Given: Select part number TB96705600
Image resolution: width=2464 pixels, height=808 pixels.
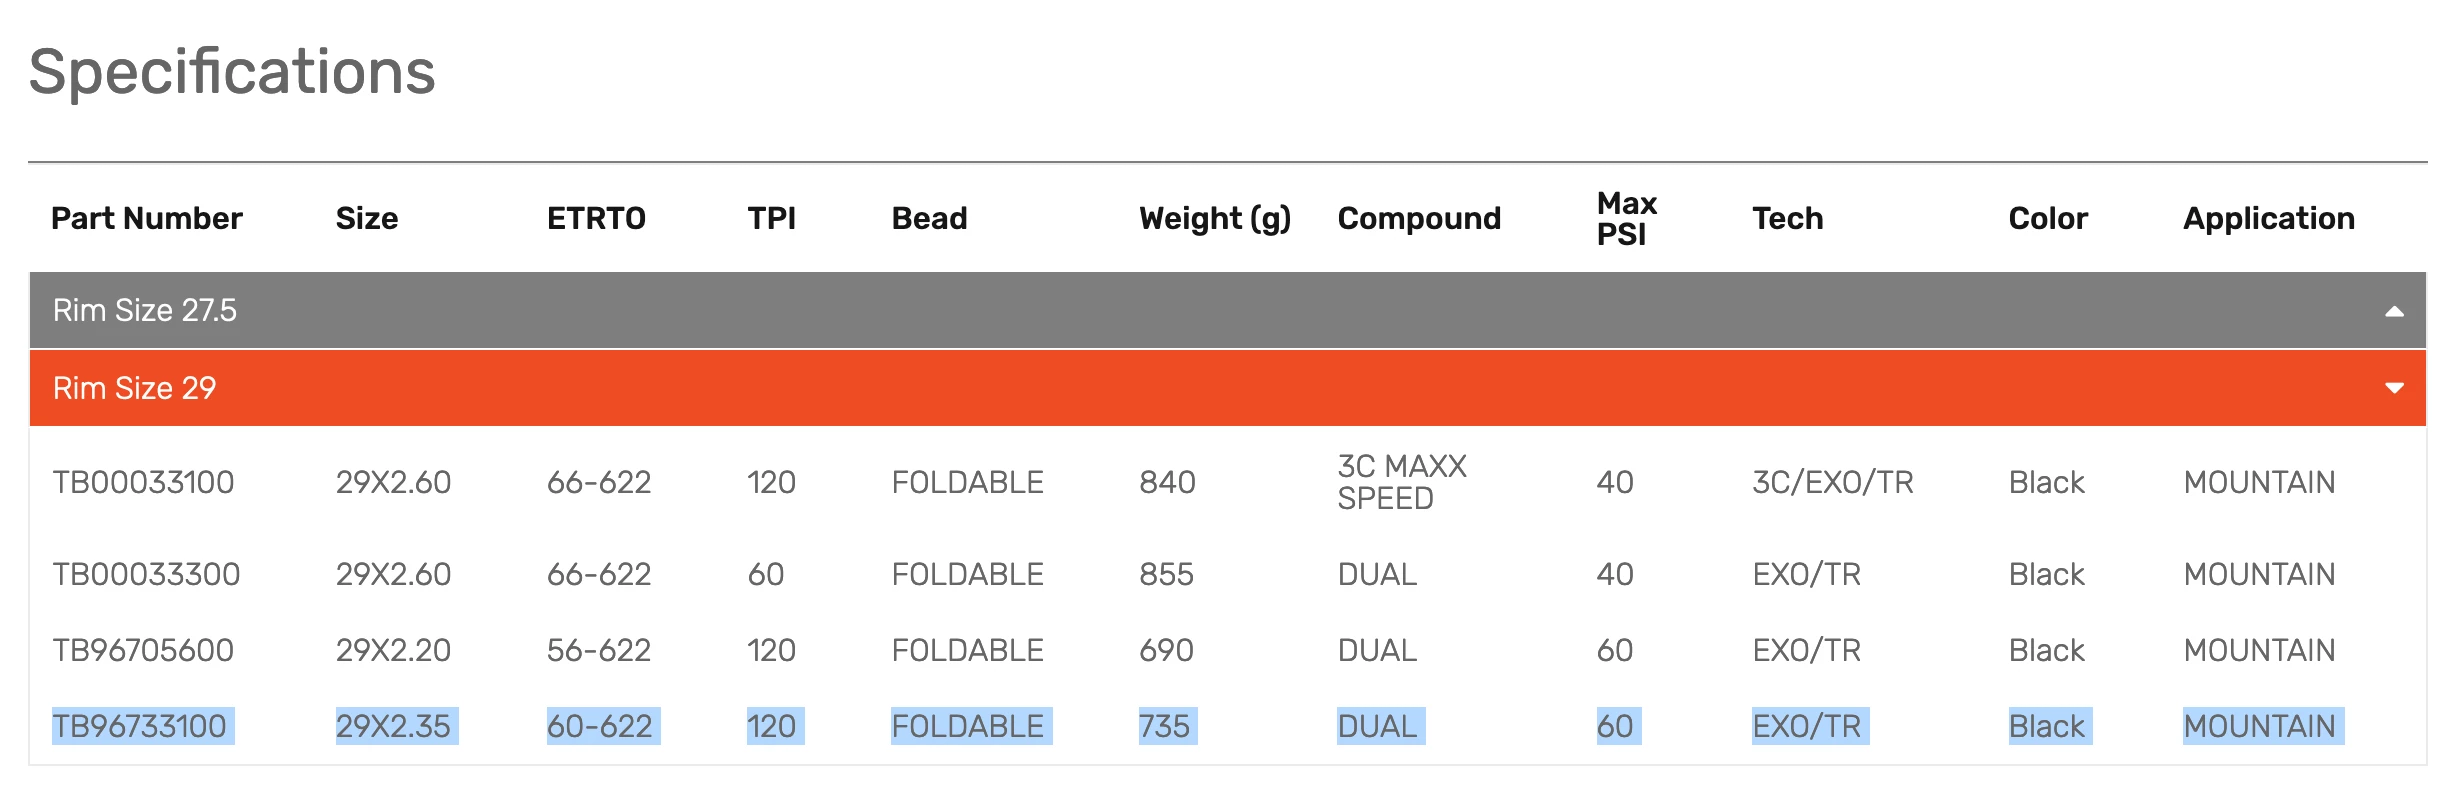Looking at the screenshot, I should (x=145, y=650).
